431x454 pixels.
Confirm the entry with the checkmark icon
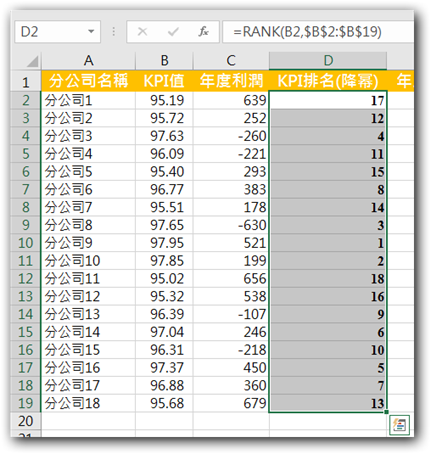(173, 32)
